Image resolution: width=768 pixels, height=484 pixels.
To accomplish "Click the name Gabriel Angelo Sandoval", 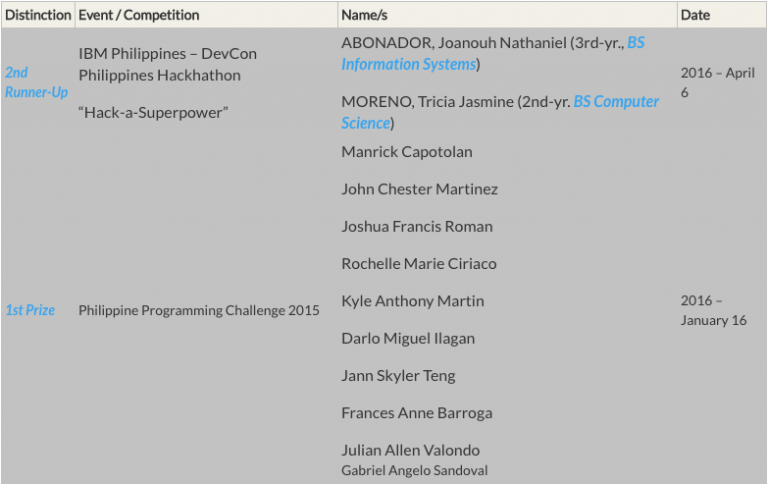I will click(414, 470).
